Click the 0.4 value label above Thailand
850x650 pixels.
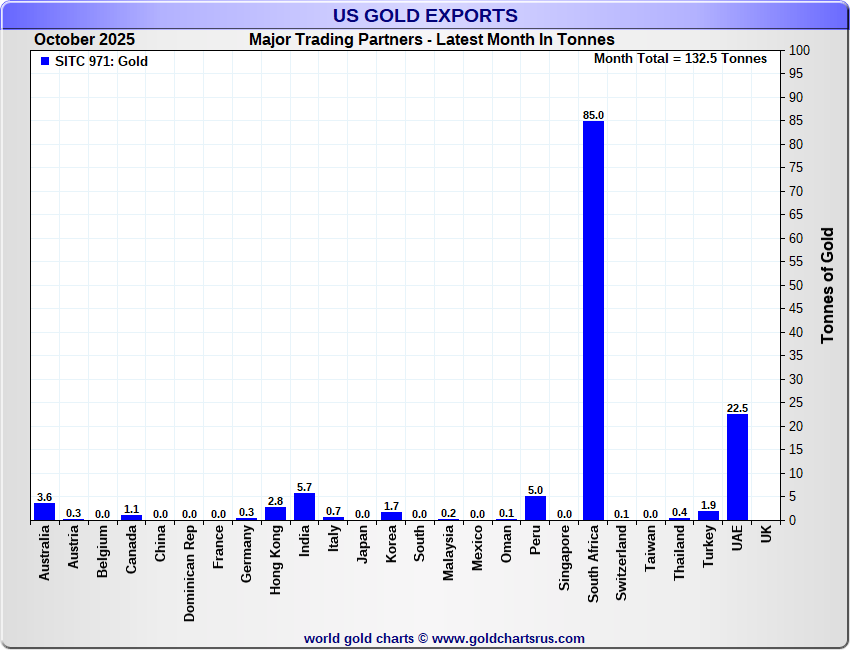pos(679,512)
